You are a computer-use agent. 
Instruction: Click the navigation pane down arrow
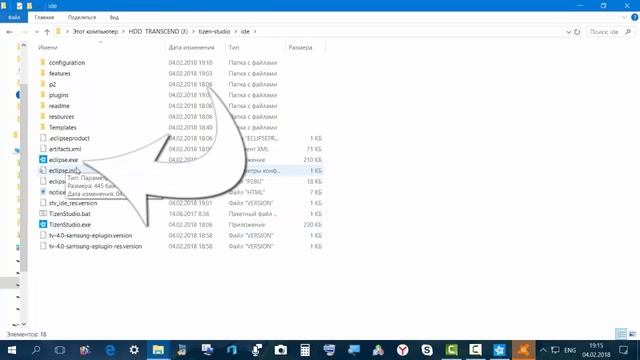(x=24, y=324)
